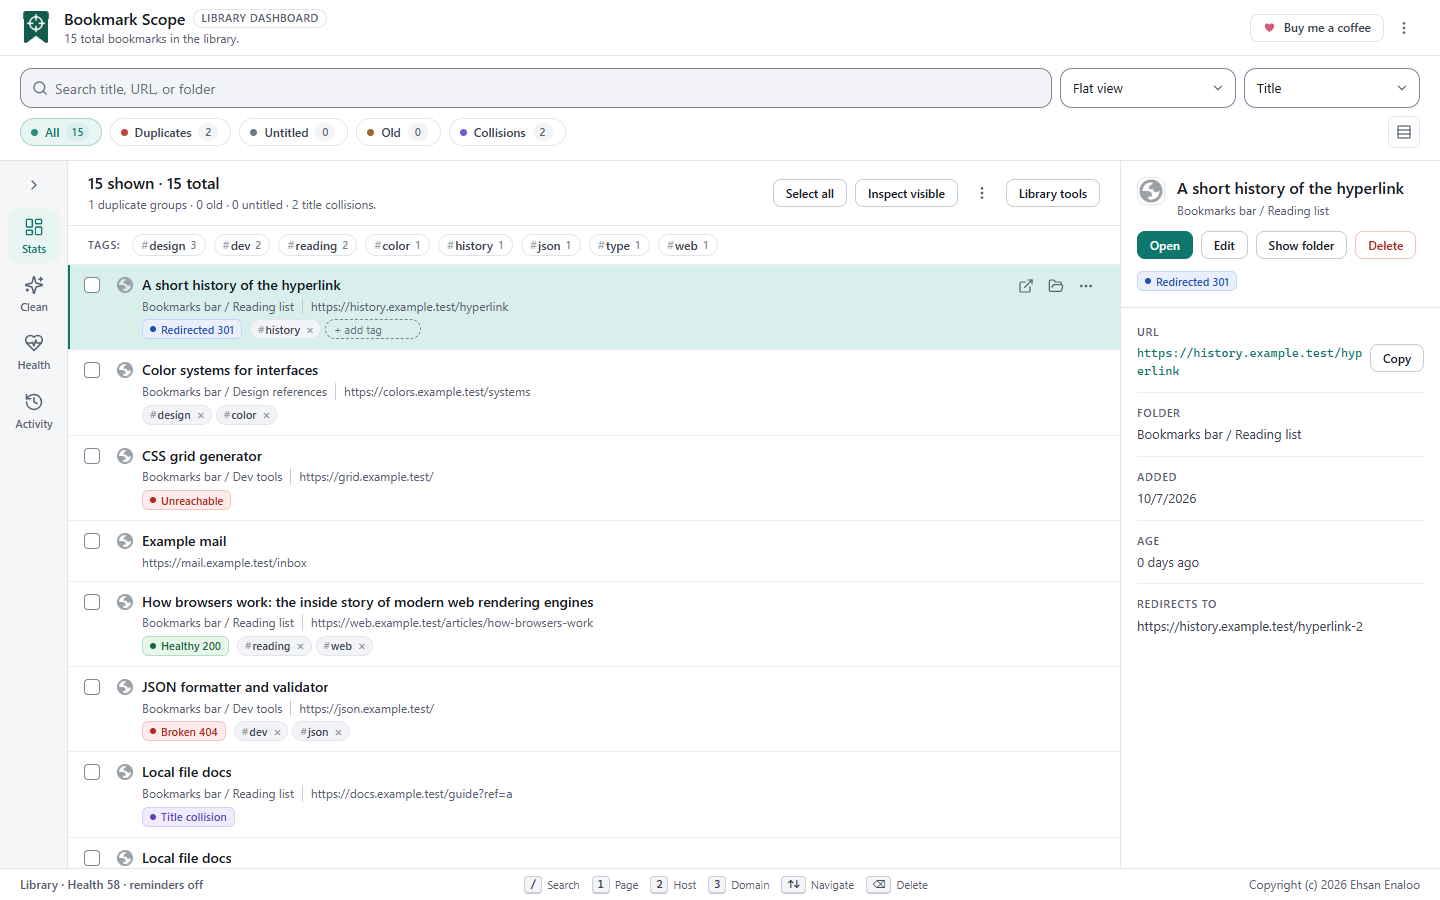
Task: Expand the sidebar with the chevron arrow
Action: (x=34, y=185)
